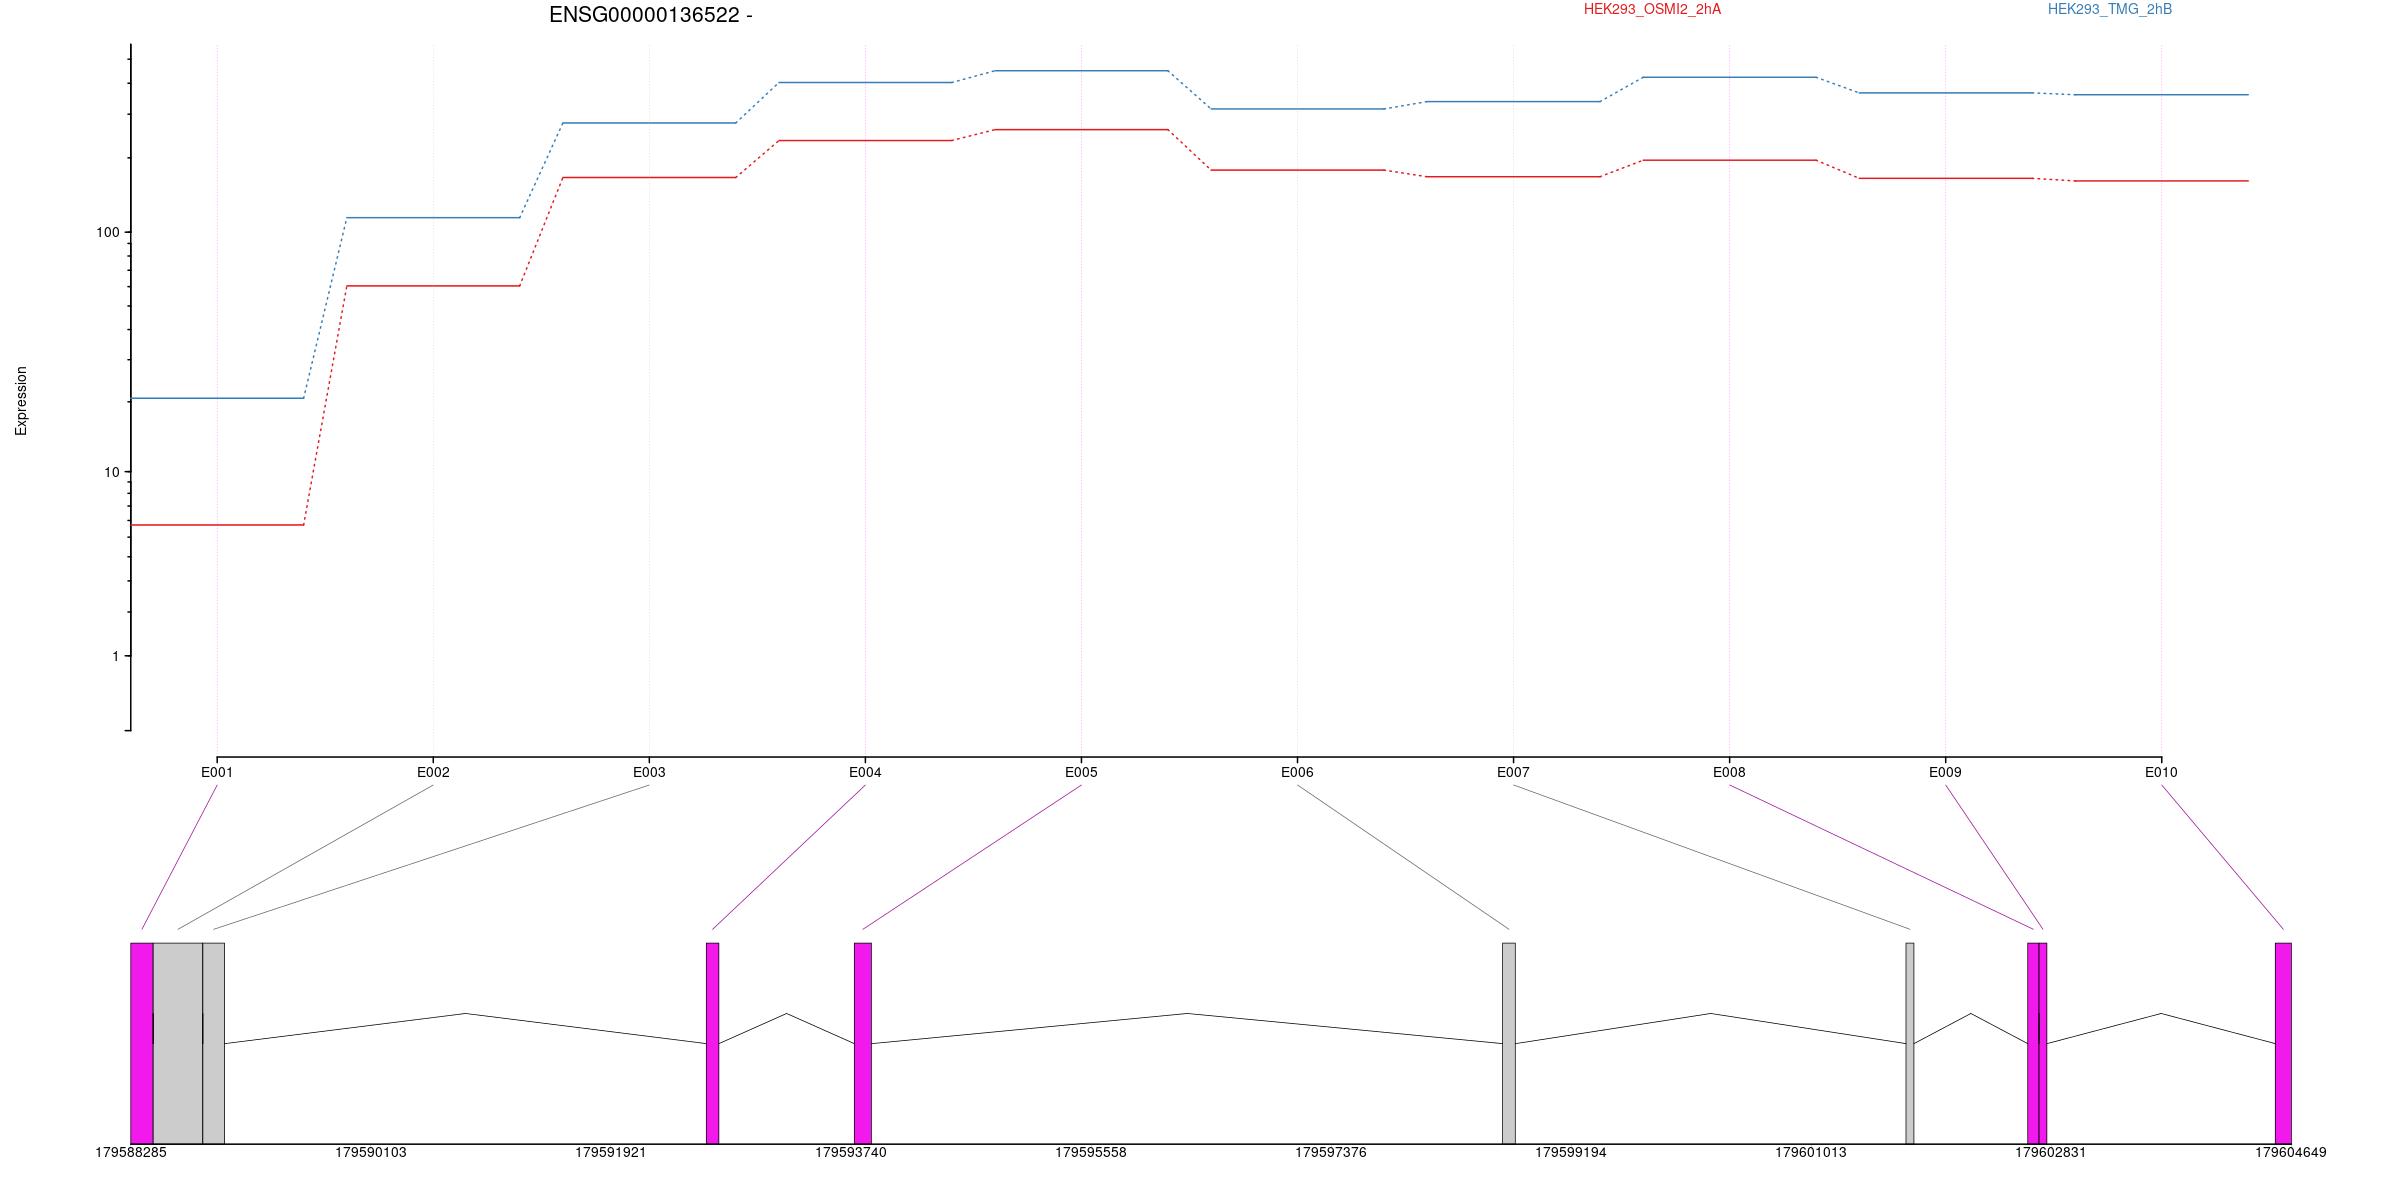The image size is (2400, 1200).
Task: Click the blue expression segment above E010
Action: 2161,95
